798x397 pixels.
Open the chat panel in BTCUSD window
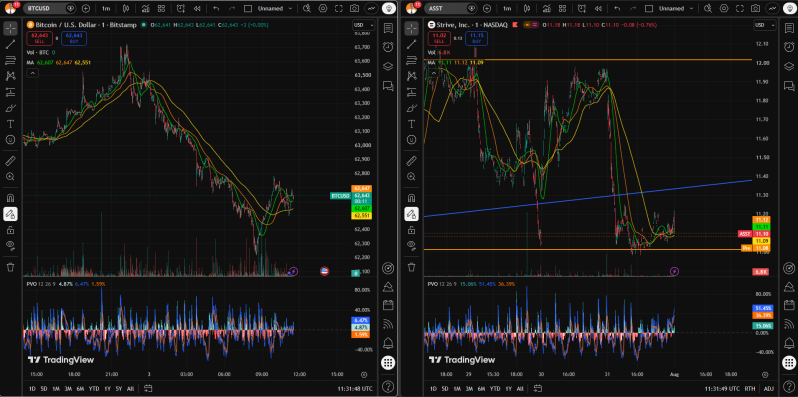[x=388, y=85]
